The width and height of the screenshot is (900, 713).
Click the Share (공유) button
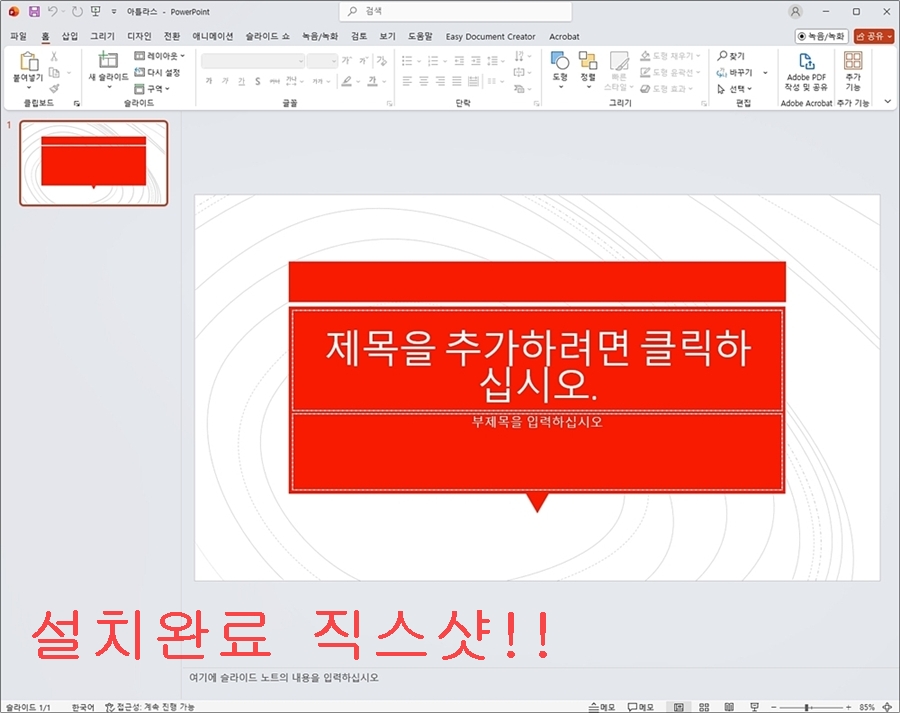pyautogui.click(x=874, y=36)
